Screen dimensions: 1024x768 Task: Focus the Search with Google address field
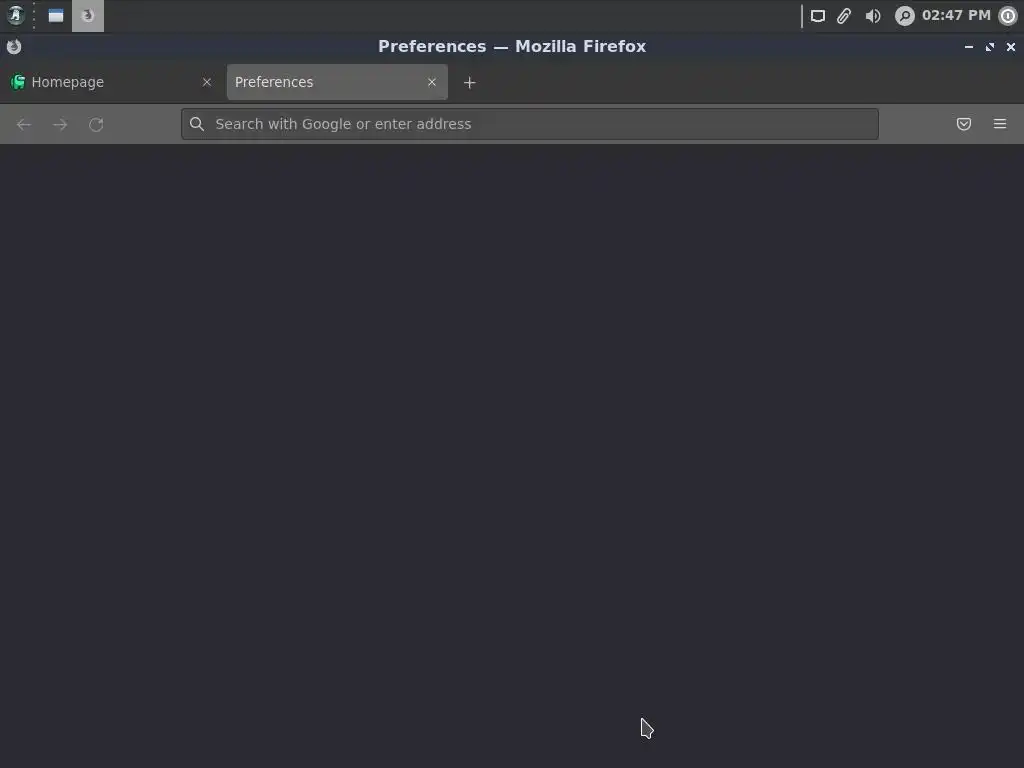pyautogui.click(x=530, y=124)
